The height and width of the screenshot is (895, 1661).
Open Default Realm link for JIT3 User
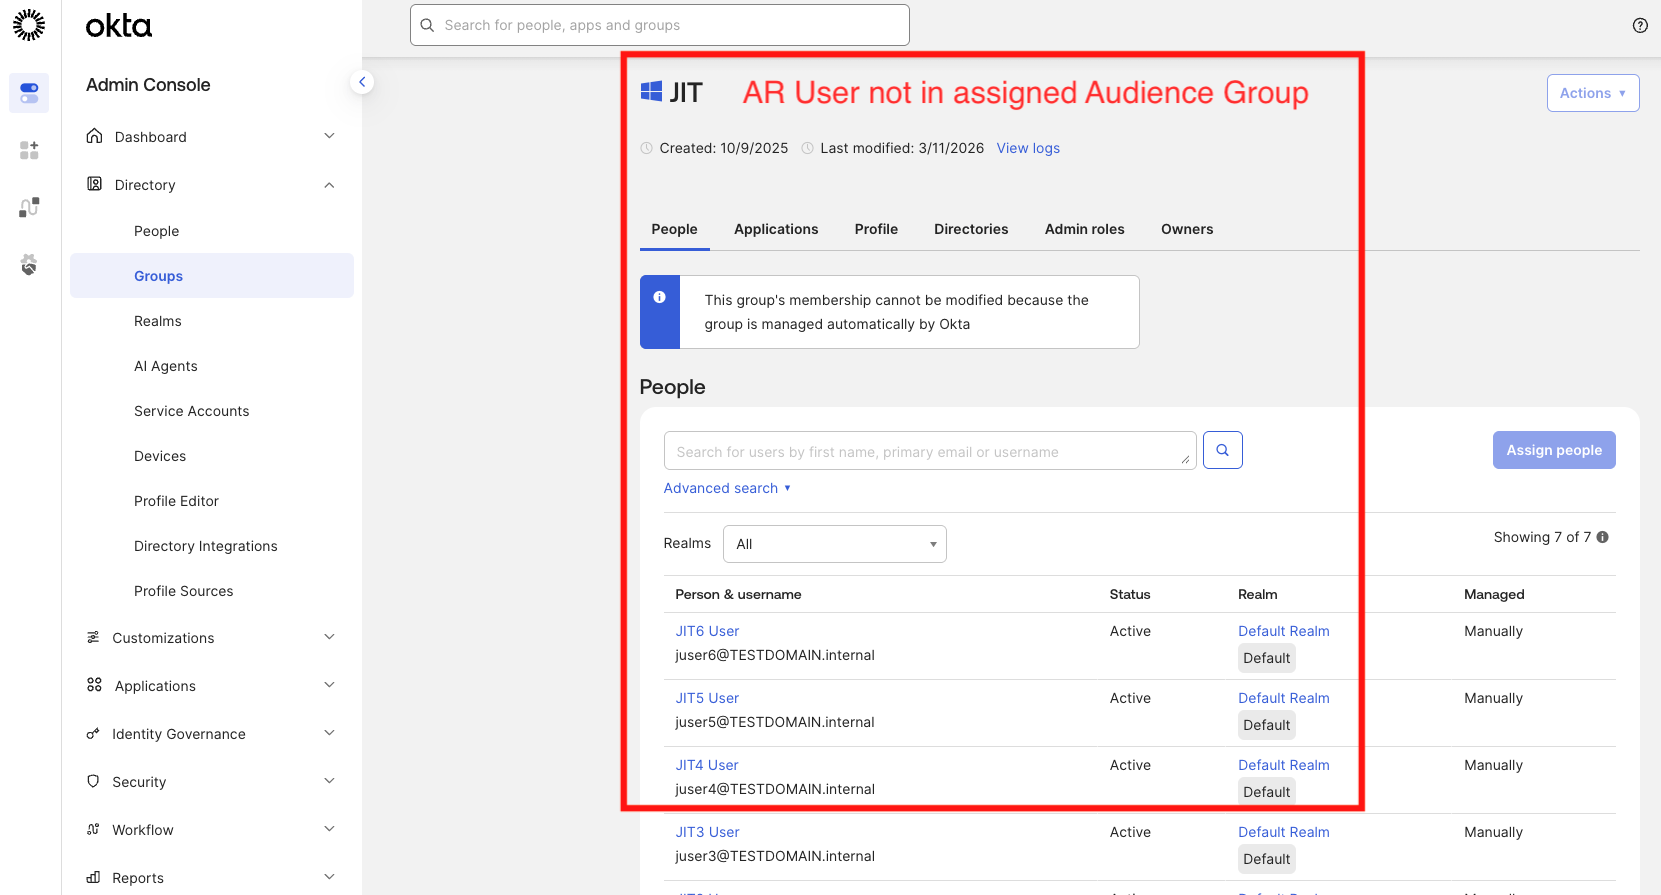coord(1284,832)
